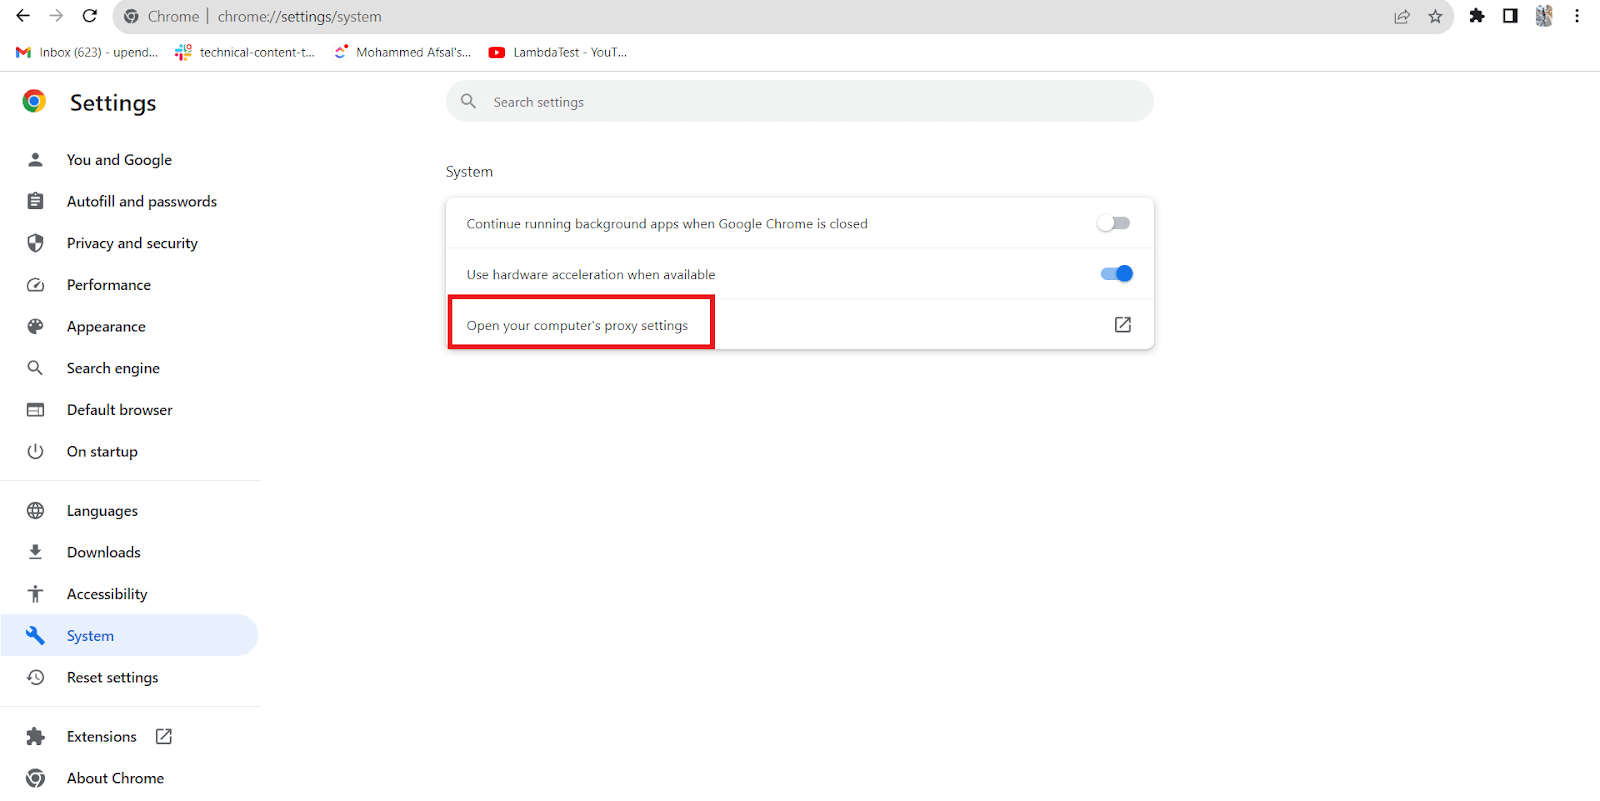
Task: Enable continue running background apps toggle
Action: click(x=1114, y=223)
